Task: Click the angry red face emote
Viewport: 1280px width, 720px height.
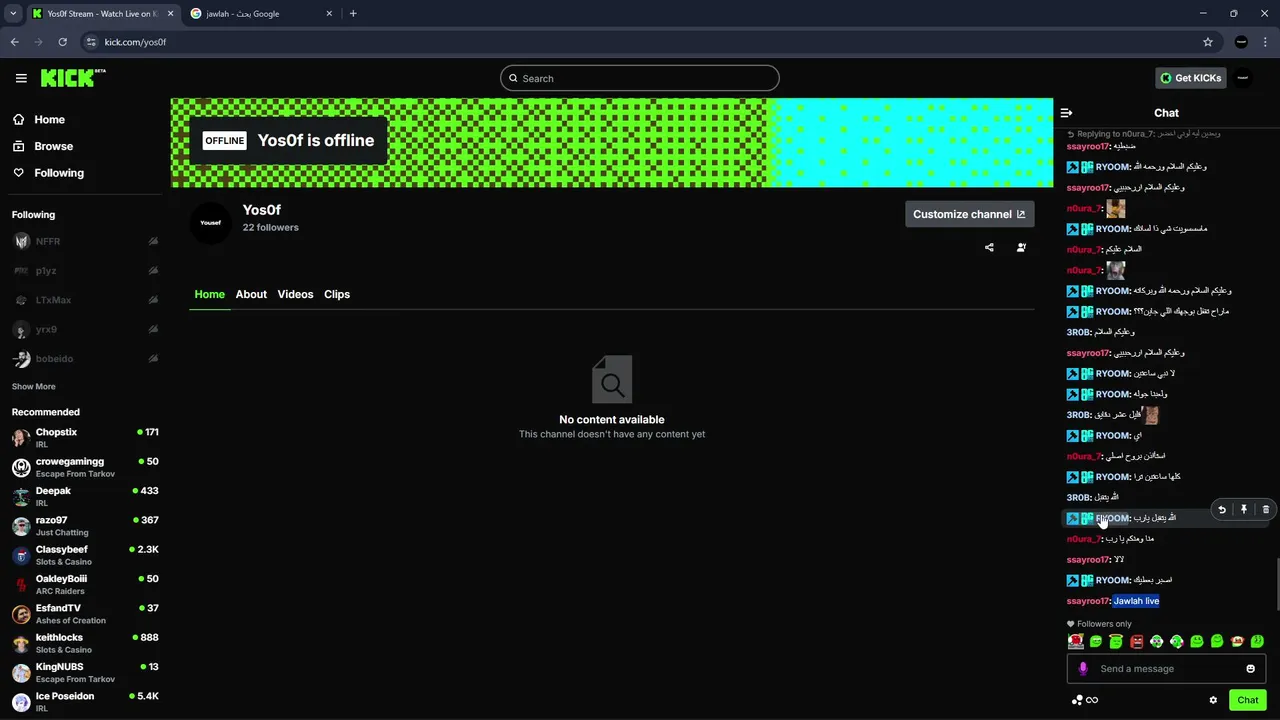Action: (x=1136, y=641)
